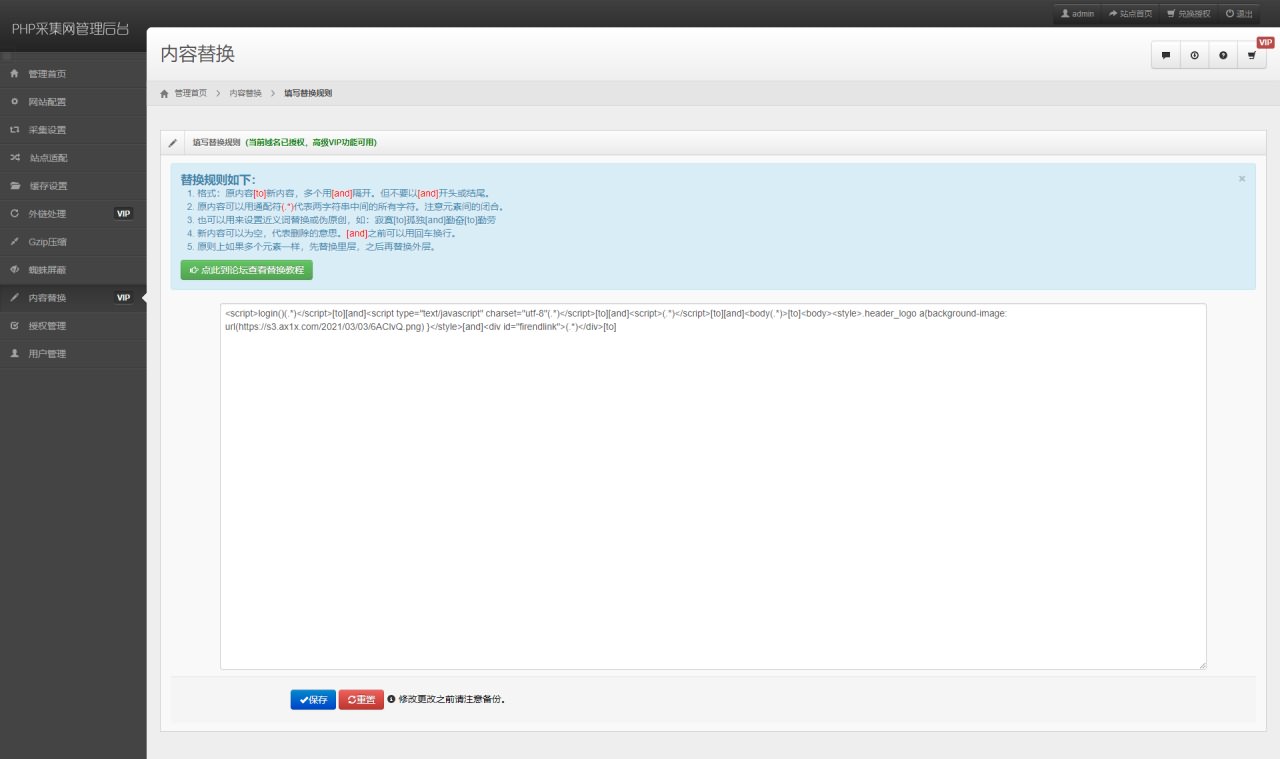Open 外链处理 VIP sidebar item

(x=47, y=214)
